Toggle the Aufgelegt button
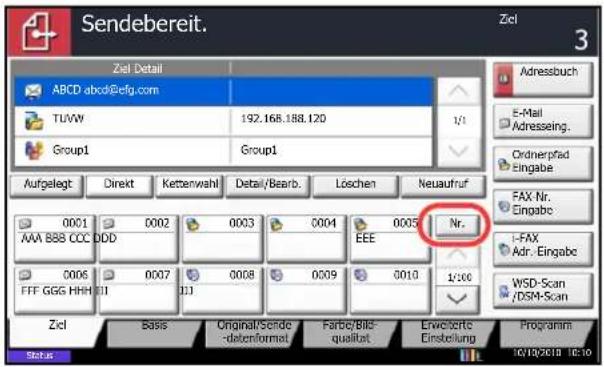Image resolution: width=604 pixels, height=367 pixels. pyautogui.click(x=47, y=186)
